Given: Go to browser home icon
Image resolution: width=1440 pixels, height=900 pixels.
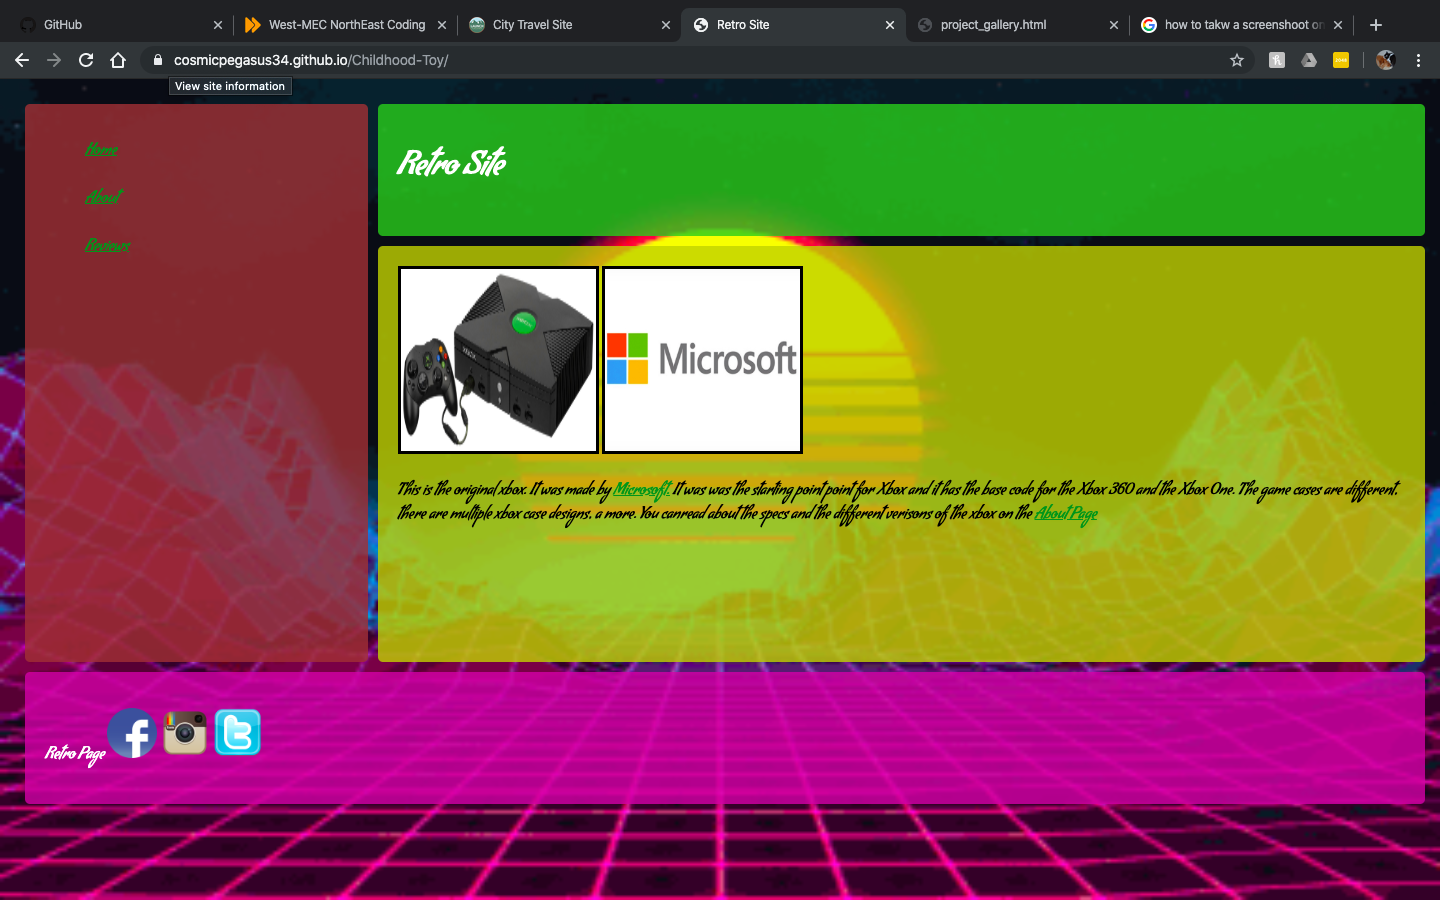Looking at the screenshot, I should click(x=118, y=60).
